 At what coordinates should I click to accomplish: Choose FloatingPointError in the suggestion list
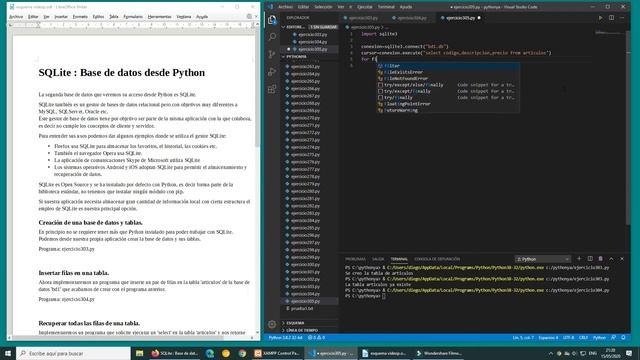448,104
